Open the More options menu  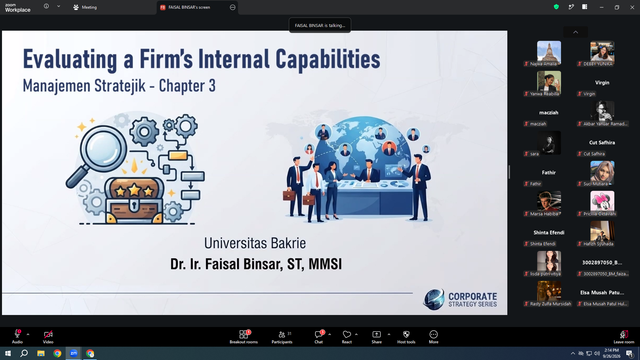click(433, 336)
